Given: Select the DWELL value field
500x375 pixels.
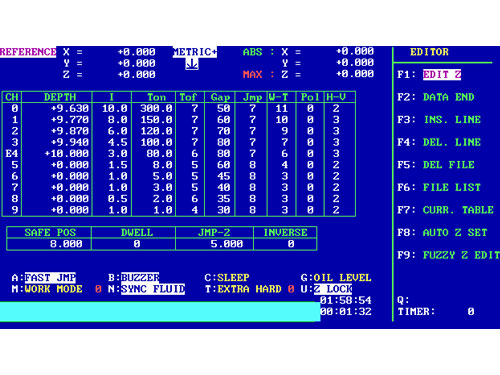Looking at the screenshot, I should [134, 244].
